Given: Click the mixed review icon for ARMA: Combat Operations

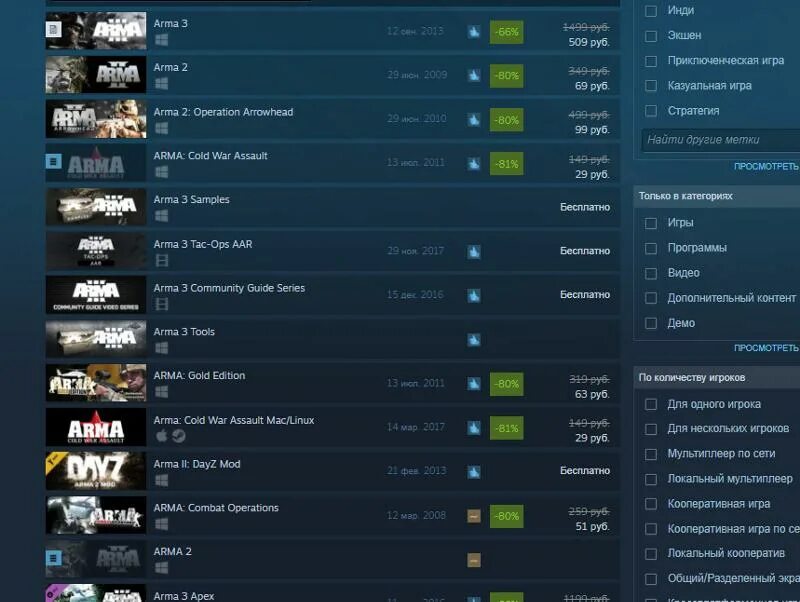Looking at the screenshot, I should [473, 516].
